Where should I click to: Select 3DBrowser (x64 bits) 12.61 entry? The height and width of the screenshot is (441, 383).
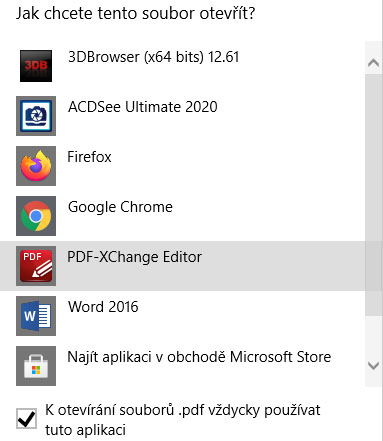click(182, 66)
